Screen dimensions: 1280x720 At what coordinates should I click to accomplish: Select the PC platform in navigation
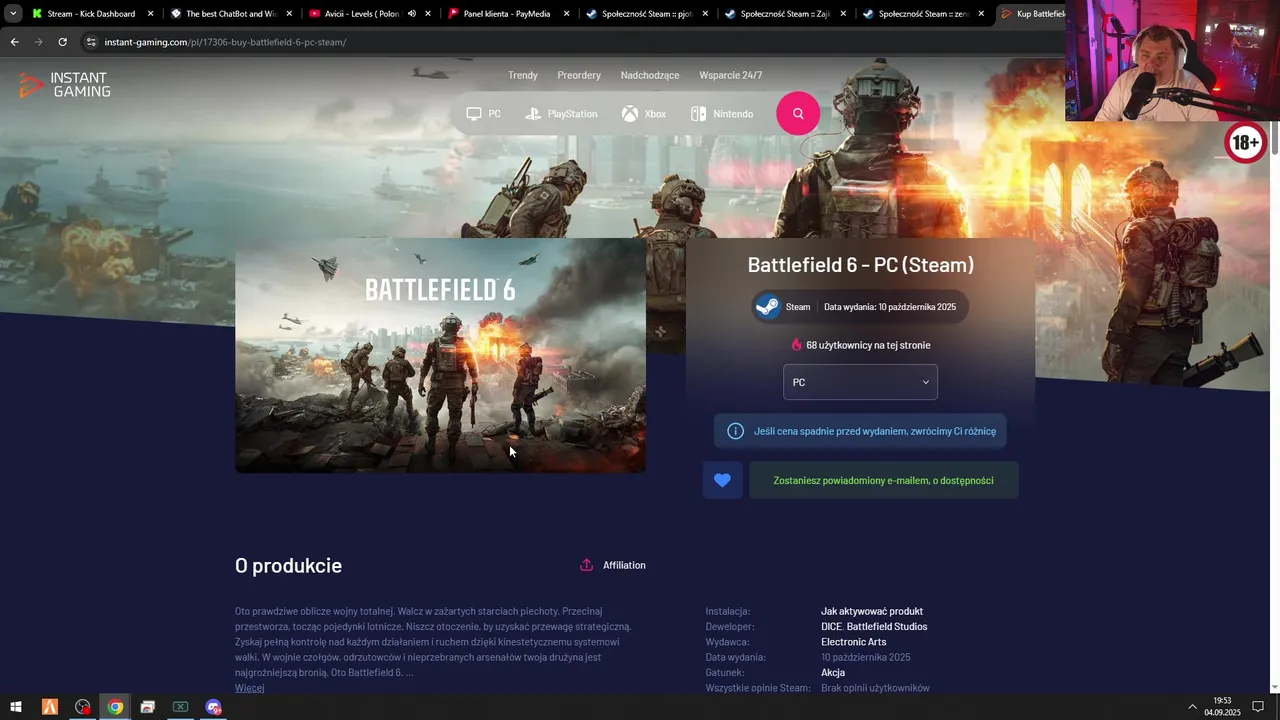click(483, 114)
